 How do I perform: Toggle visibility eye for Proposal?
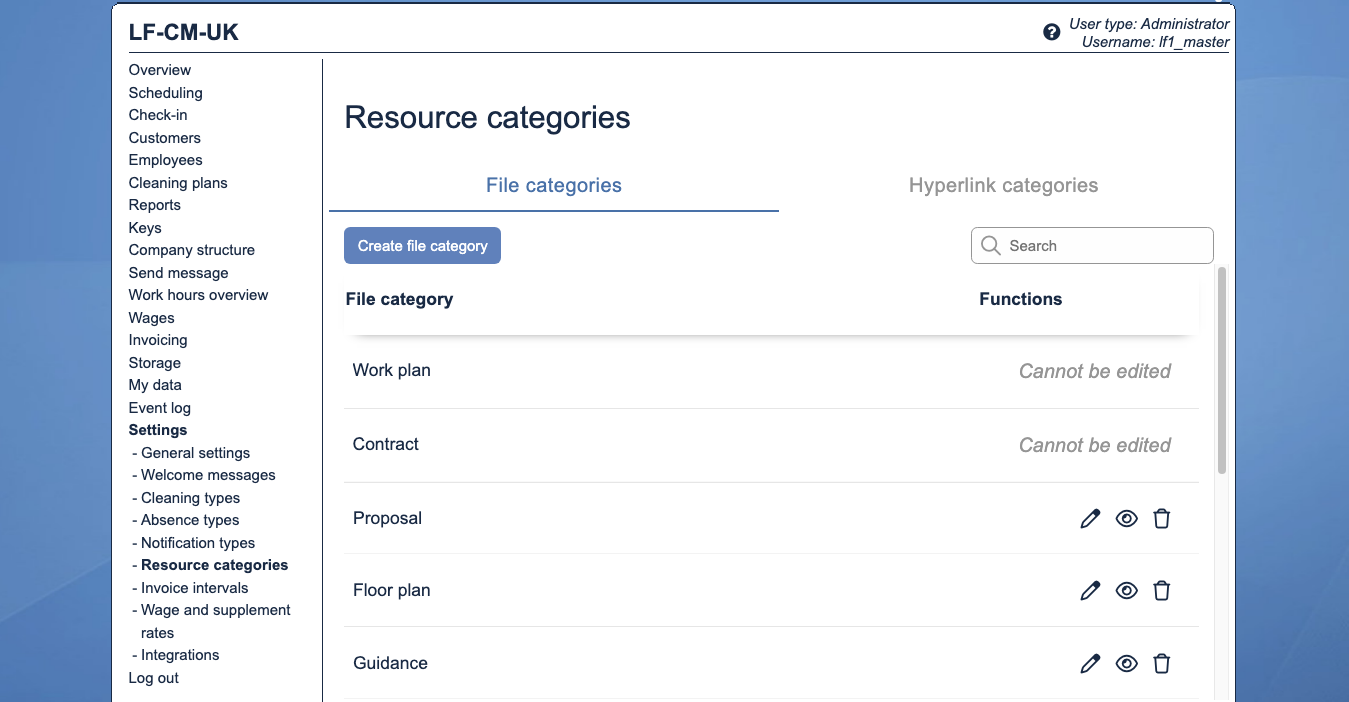[x=1126, y=518]
